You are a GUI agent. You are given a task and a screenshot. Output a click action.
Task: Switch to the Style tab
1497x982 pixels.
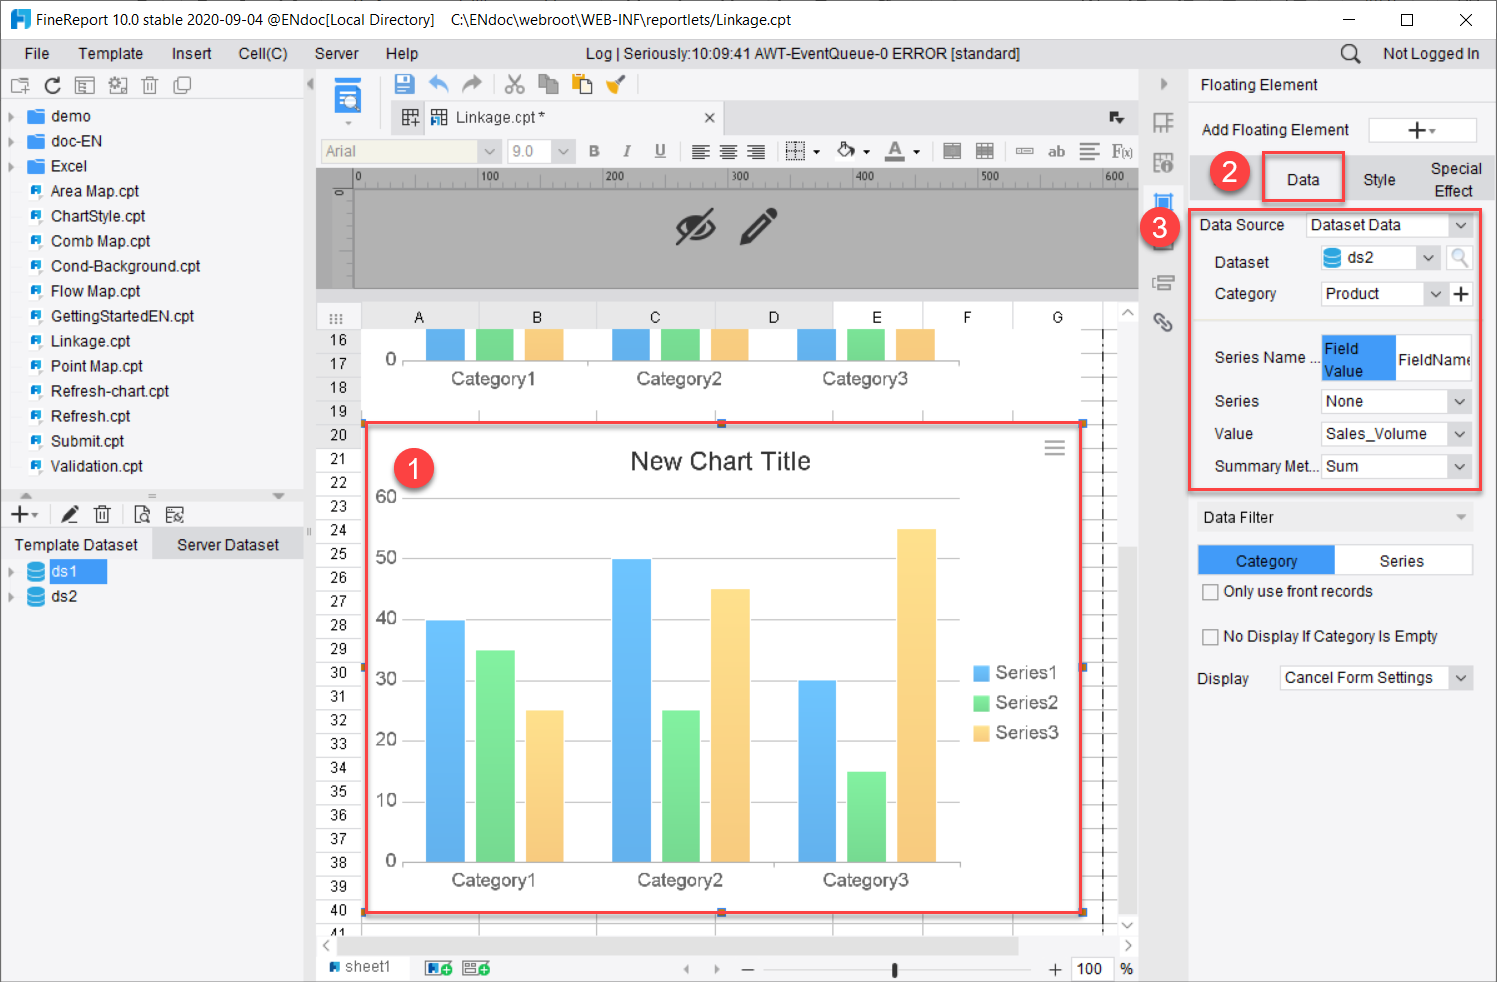click(x=1379, y=180)
